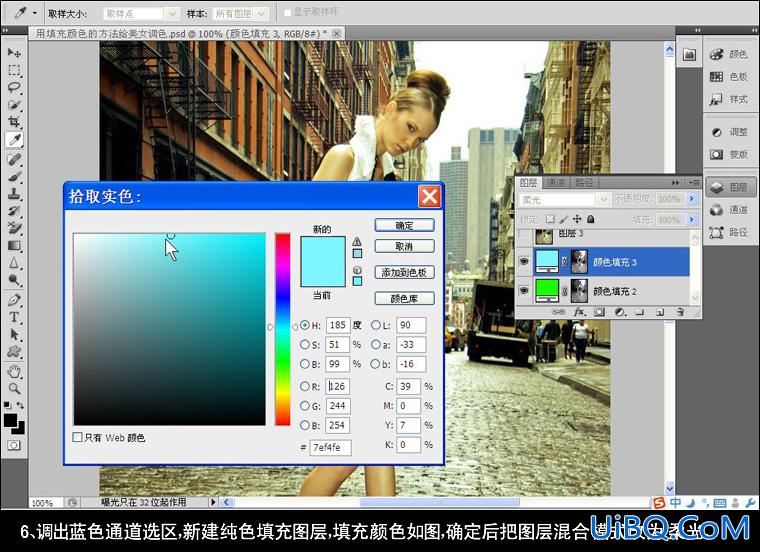Select the History Brush tool
Screen dimensions: 760x552
pos(14,211)
